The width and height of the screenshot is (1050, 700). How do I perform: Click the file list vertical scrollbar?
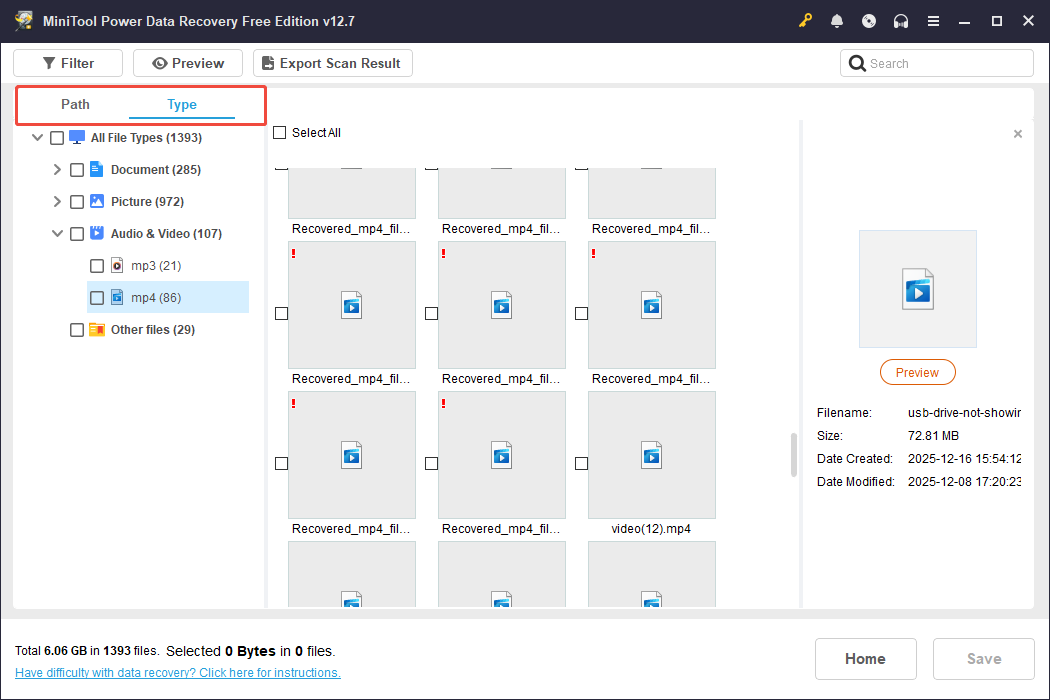[x=794, y=455]
